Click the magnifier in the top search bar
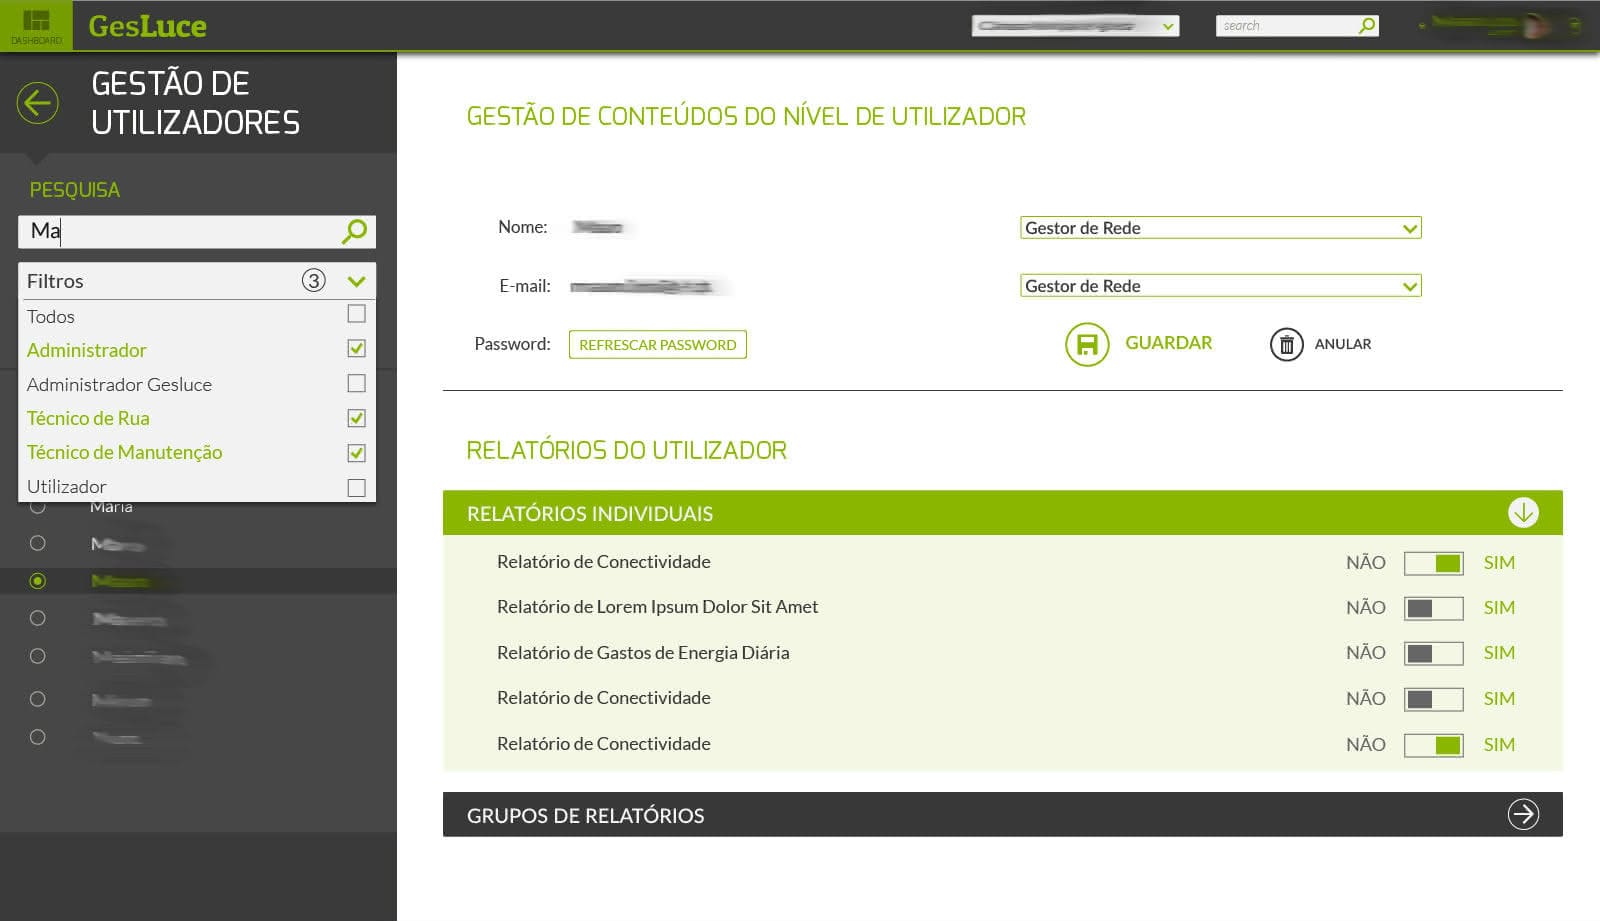 (1366, 25)
